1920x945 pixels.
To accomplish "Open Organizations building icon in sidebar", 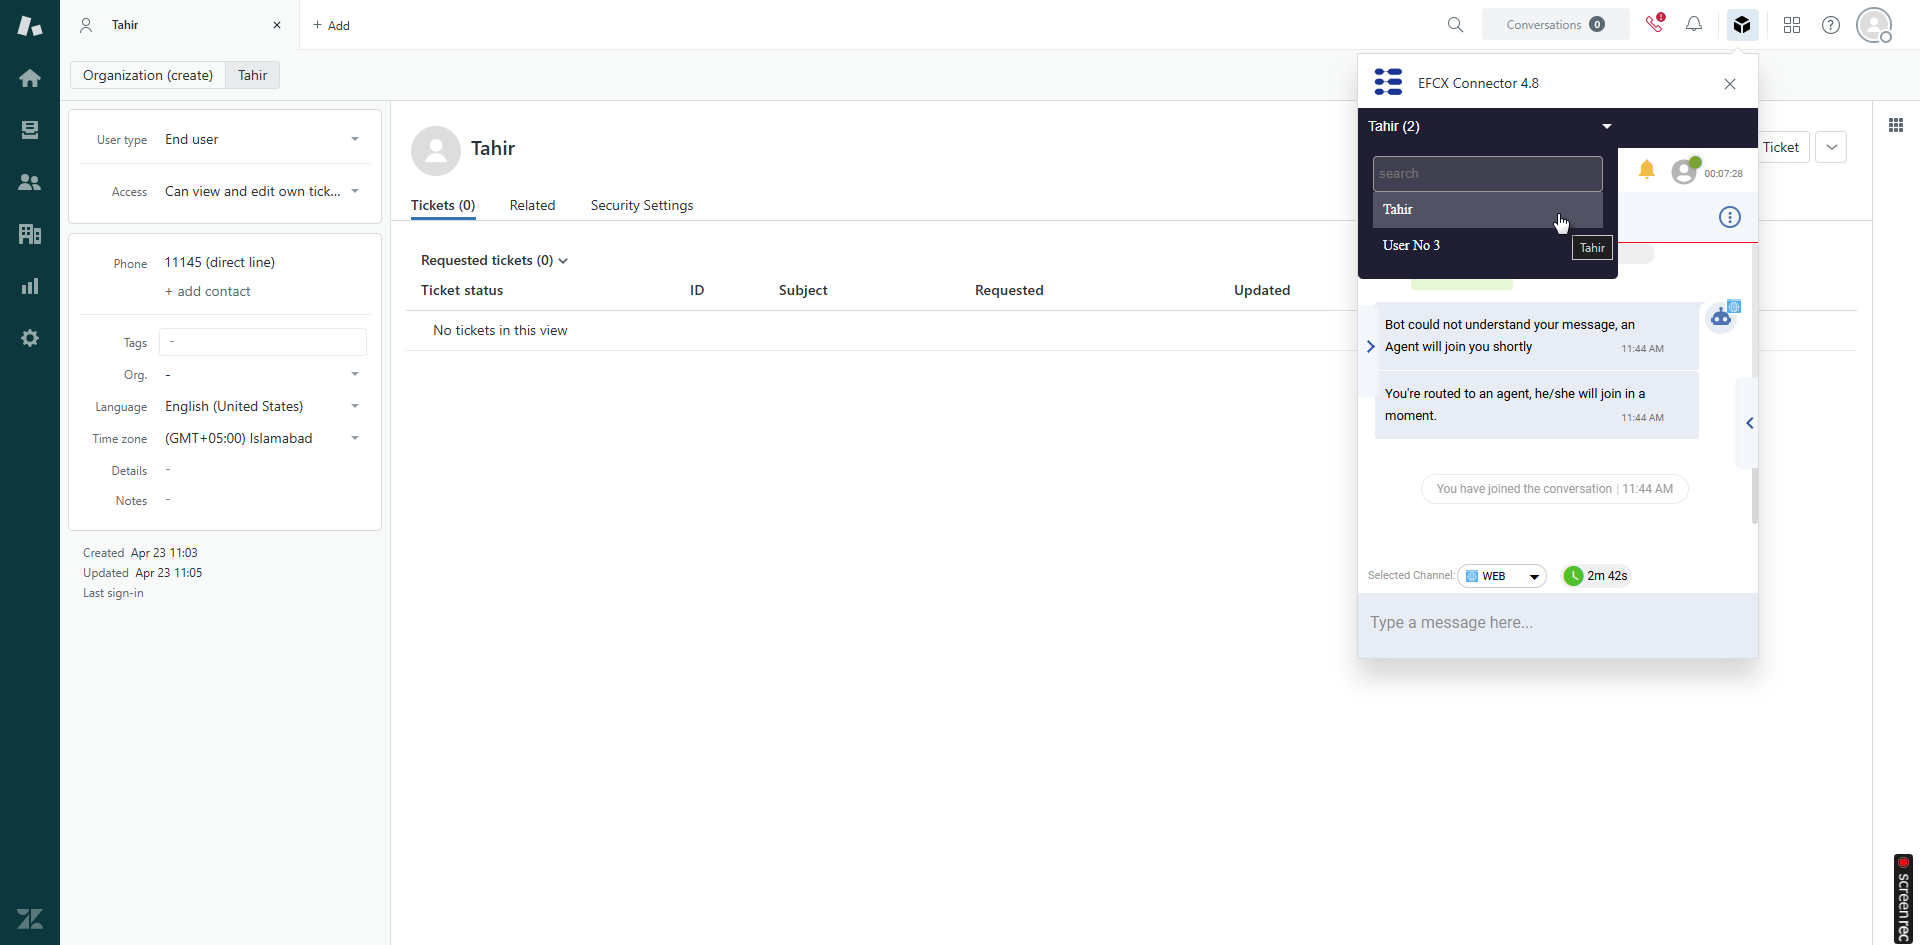I will (30, 234).
